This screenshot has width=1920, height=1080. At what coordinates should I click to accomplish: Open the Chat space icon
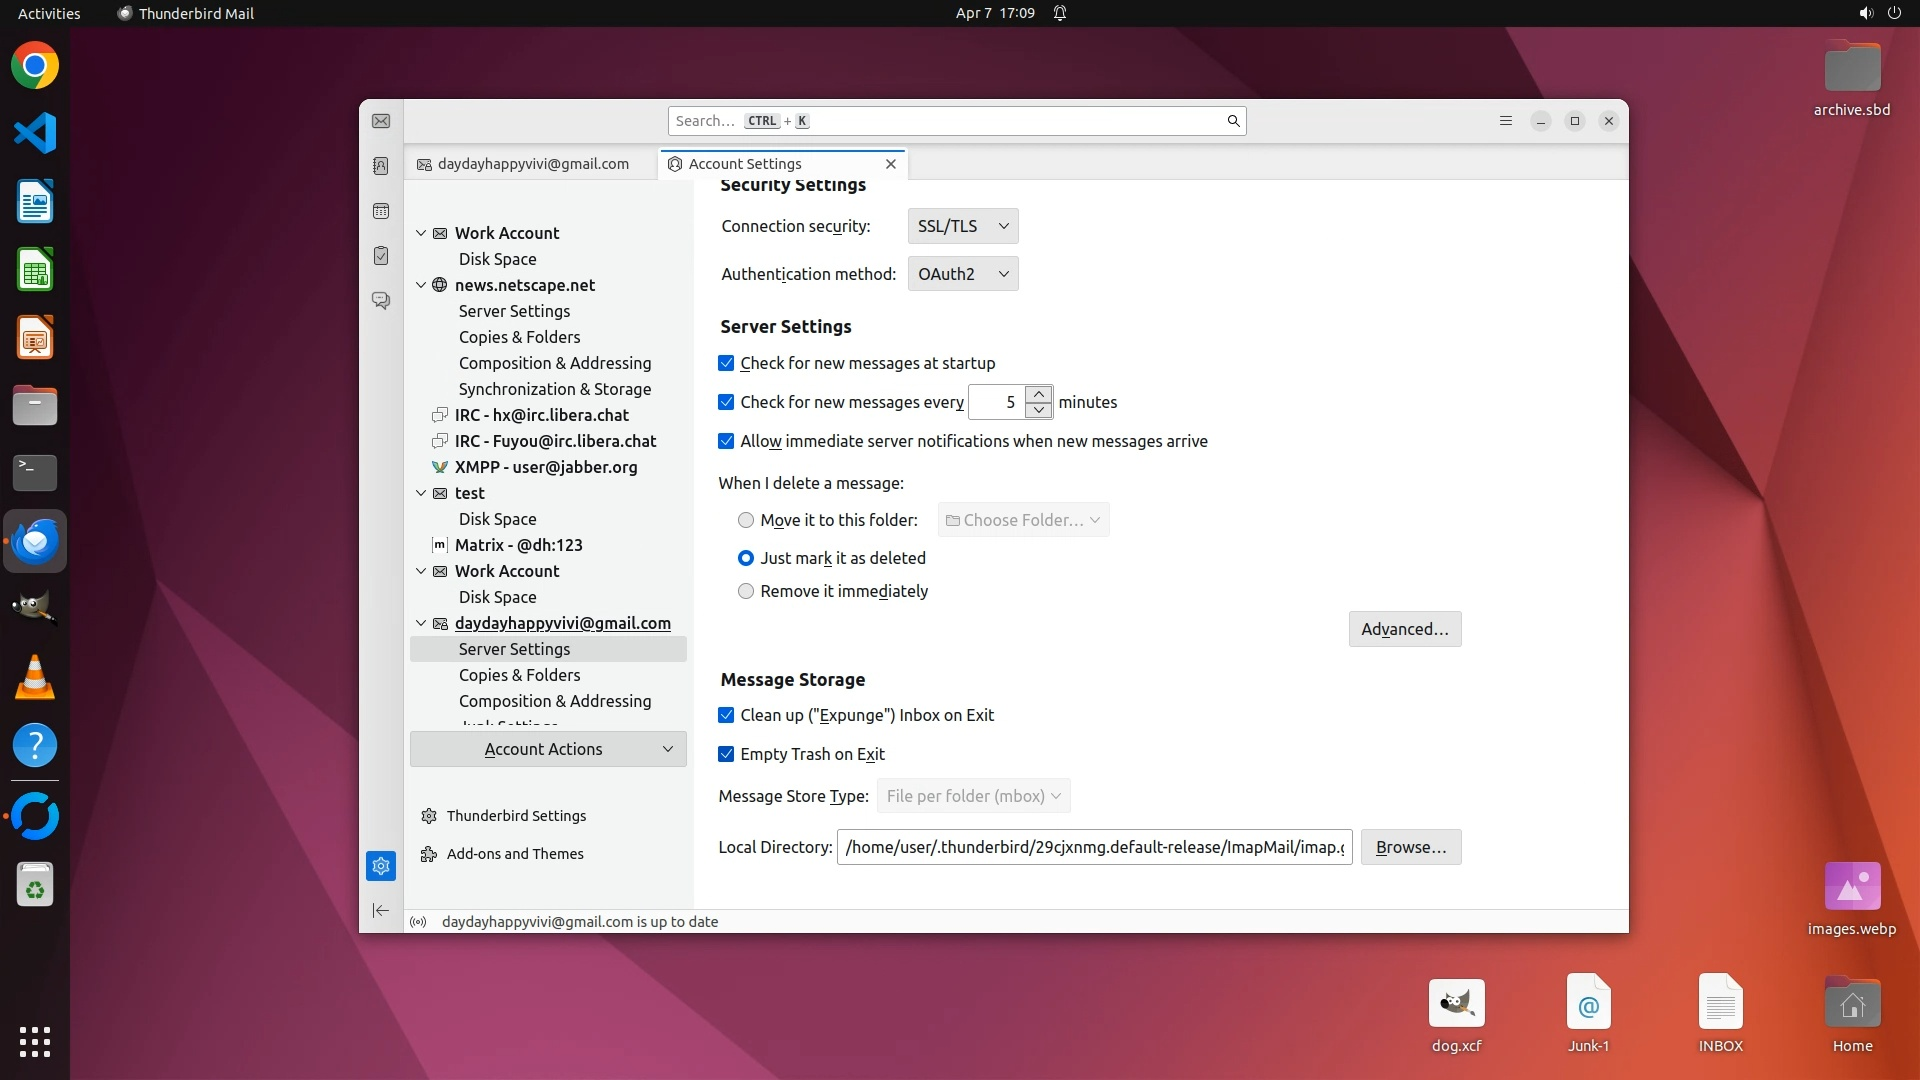tap(381, 300)
